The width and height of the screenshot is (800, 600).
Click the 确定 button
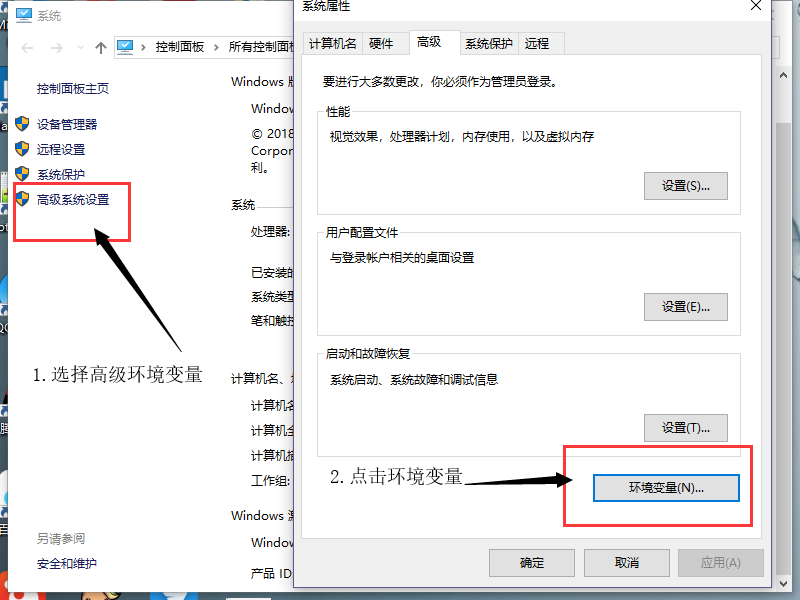click(532, 563)
